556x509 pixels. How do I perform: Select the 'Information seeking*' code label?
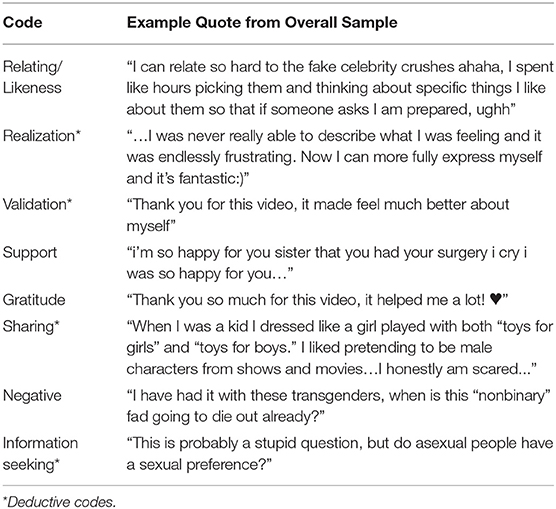pos(40,453)
